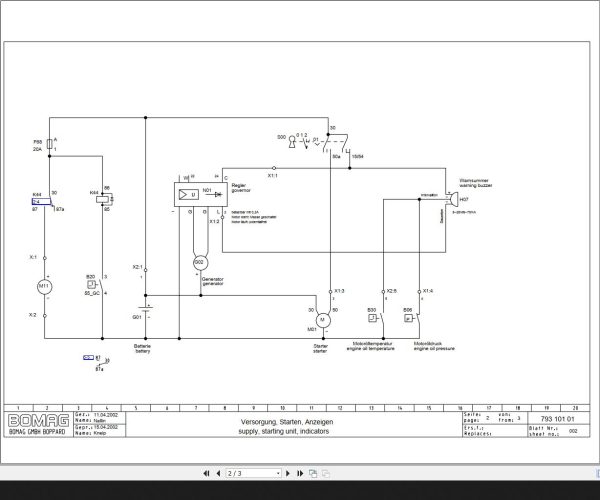Screen dimensions: 600x500
Task: Click the name 'Kneip' in title block
Action: tap(99, 433)
